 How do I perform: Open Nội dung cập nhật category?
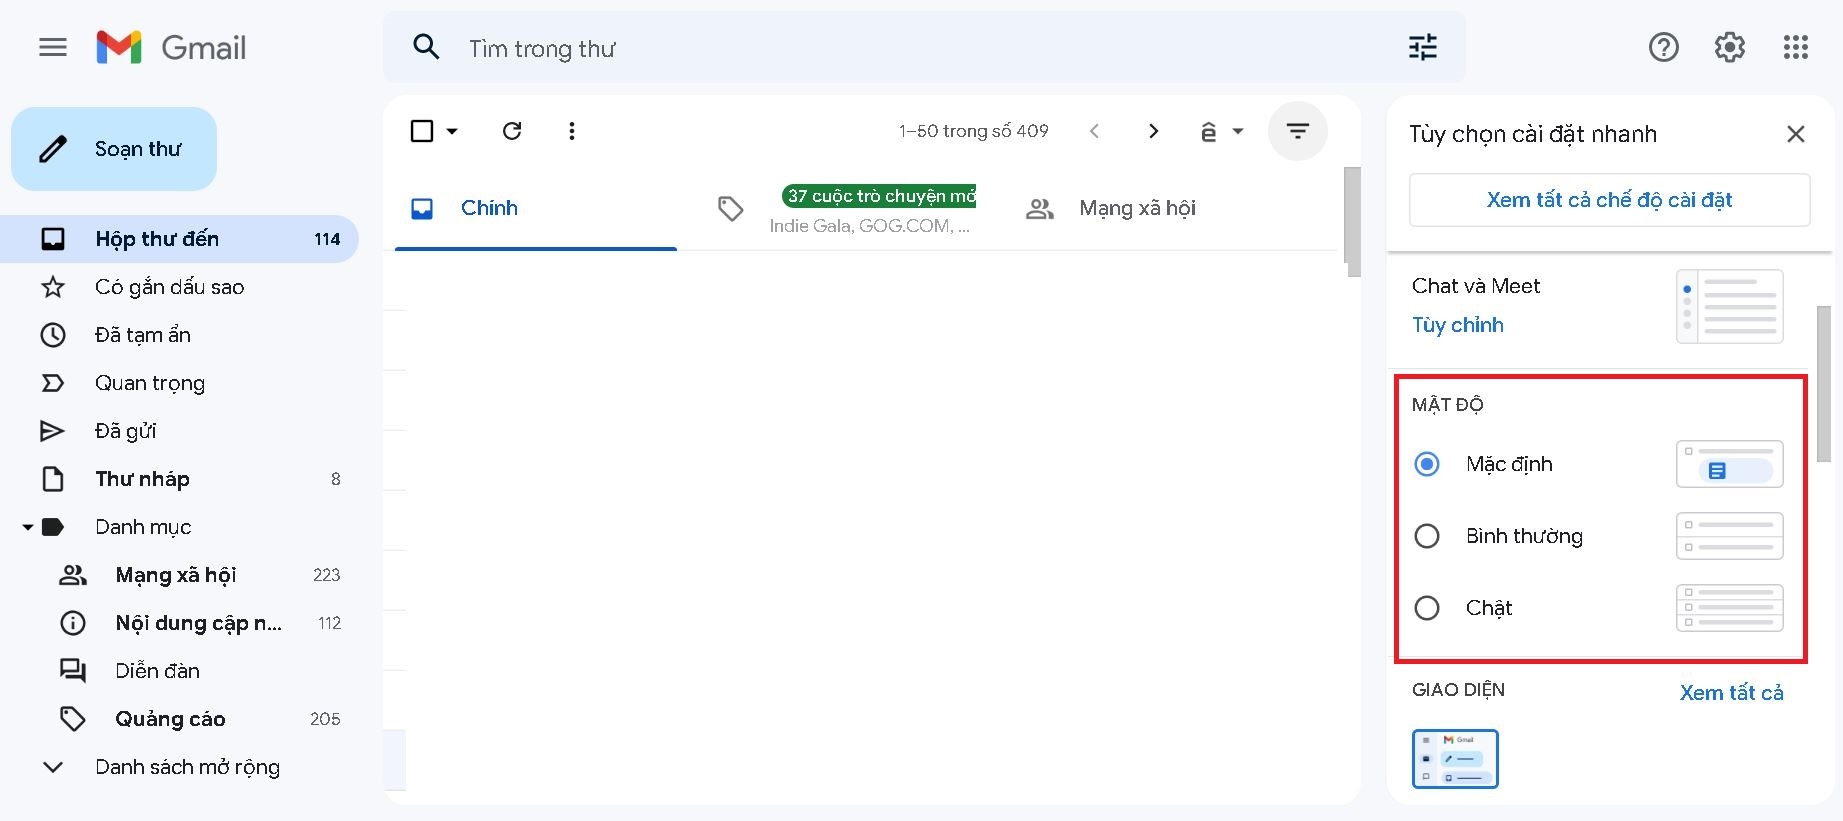(x=179, y=623)
